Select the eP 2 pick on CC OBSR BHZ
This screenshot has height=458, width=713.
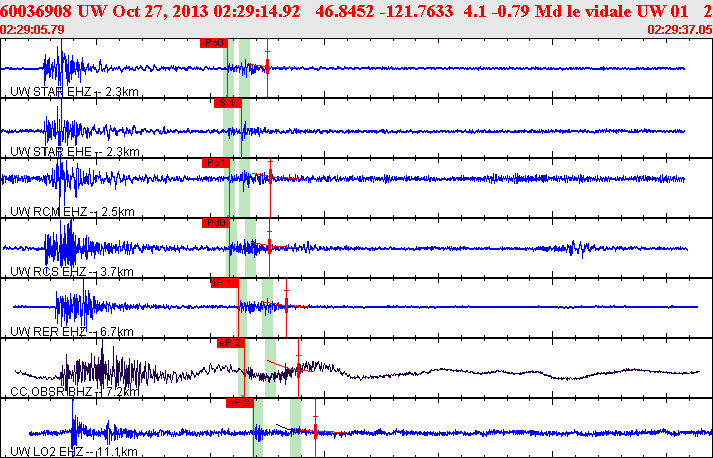tap(231, 343)
